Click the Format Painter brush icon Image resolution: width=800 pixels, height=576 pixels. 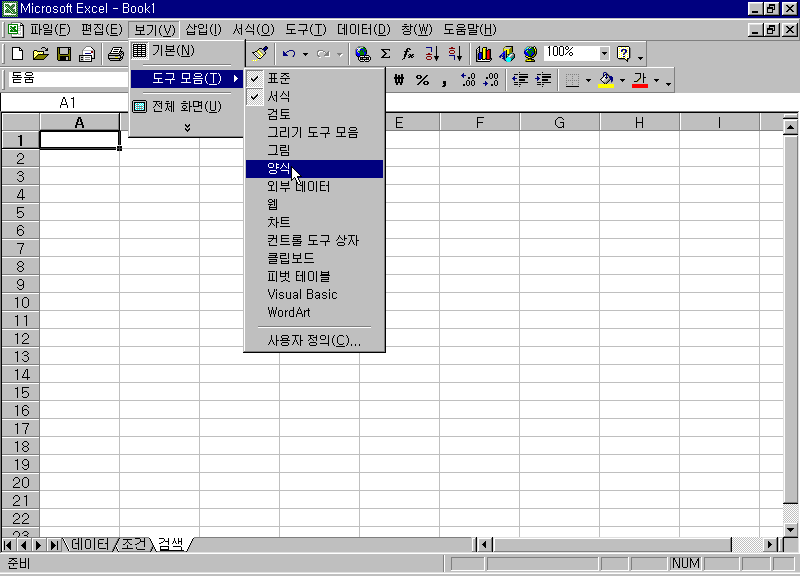coord(260,53)
